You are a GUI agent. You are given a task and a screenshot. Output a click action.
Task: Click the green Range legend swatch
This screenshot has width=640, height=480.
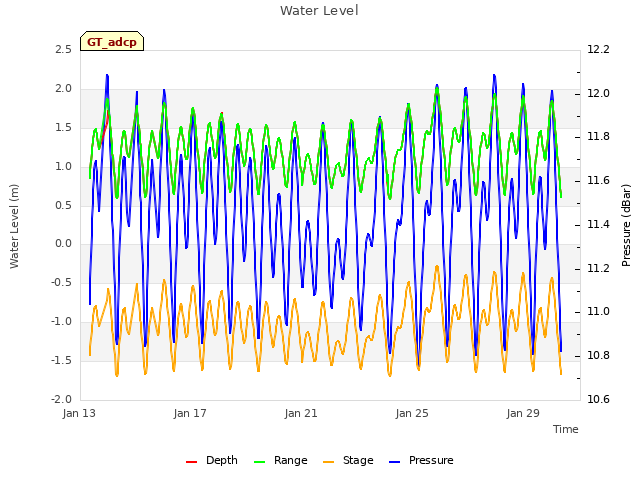point(259,462)
